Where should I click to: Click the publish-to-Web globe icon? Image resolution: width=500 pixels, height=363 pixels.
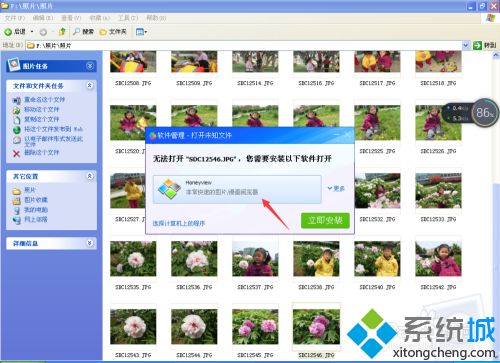[16, 130]
